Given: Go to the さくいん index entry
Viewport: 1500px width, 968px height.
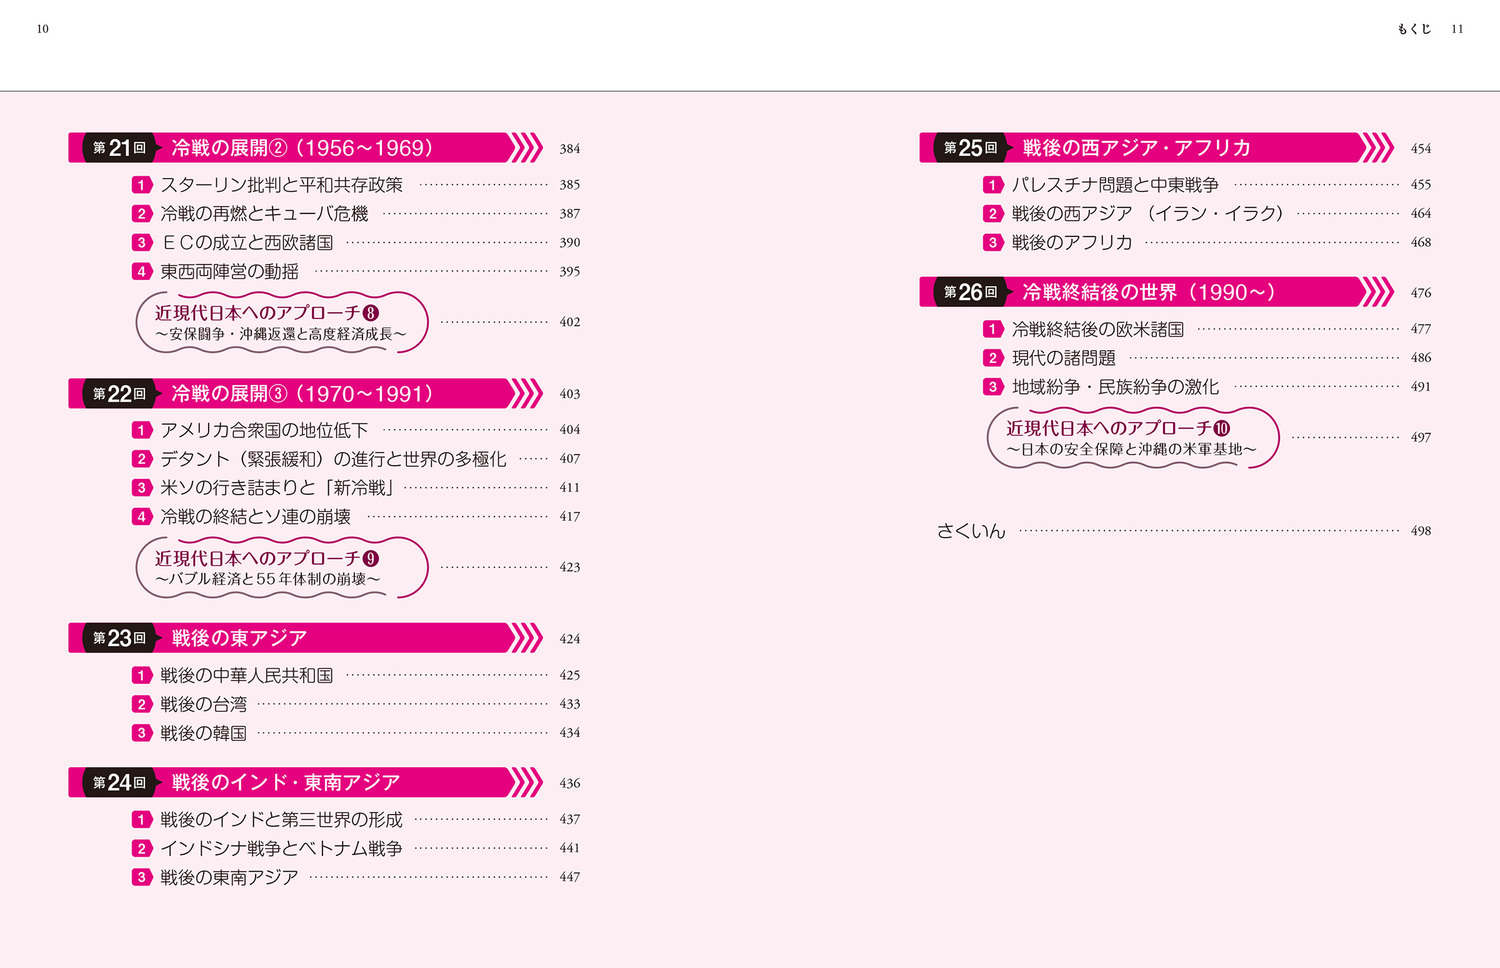Looking at the screenshot, I should point(971,531).
